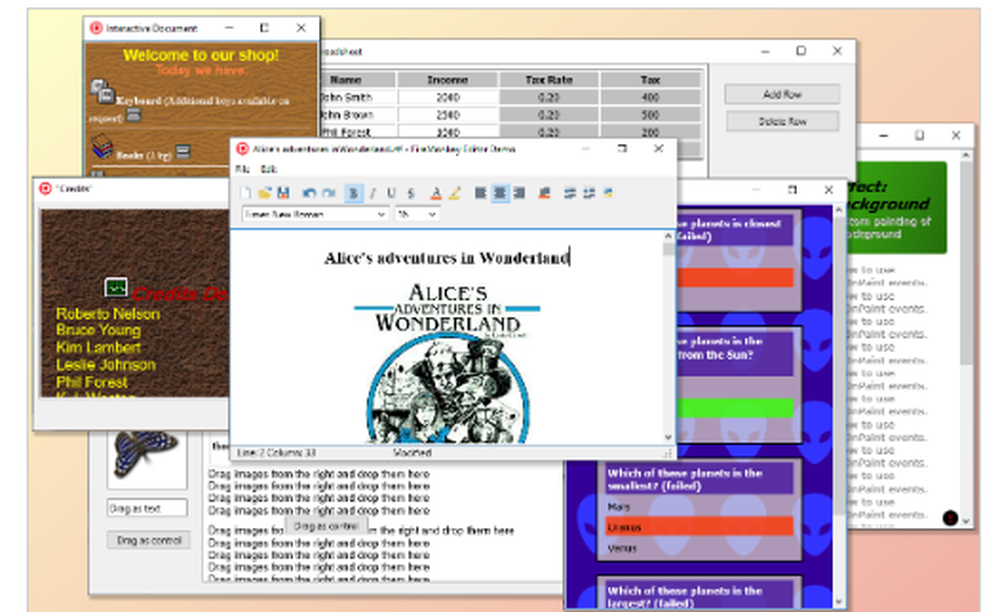Click the first of the two list icons
The image size is (1000, 612).
[x=570, y=193]
